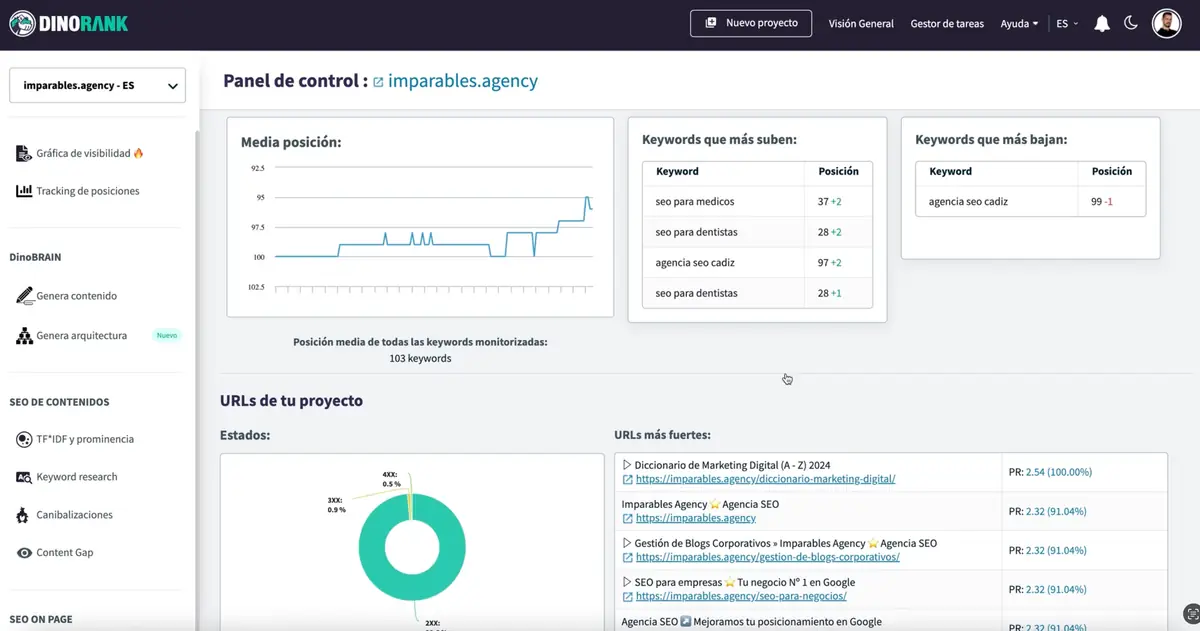
Task: Click the 4XX: 0.5 % chart label
Action: click(x=391, y=479)
